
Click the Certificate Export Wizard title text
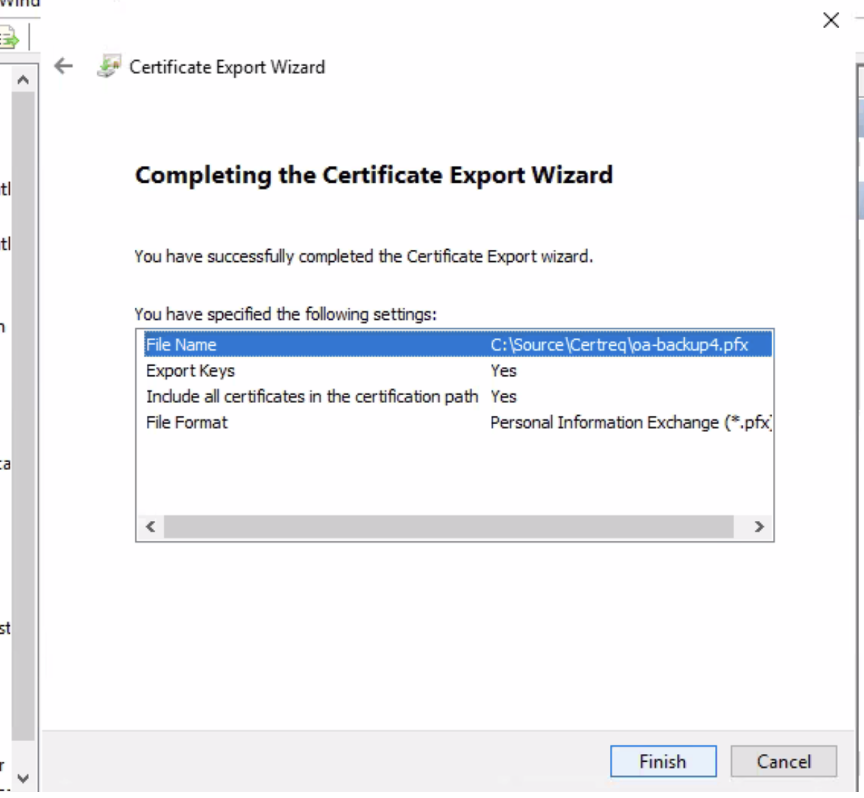[227, 67]
